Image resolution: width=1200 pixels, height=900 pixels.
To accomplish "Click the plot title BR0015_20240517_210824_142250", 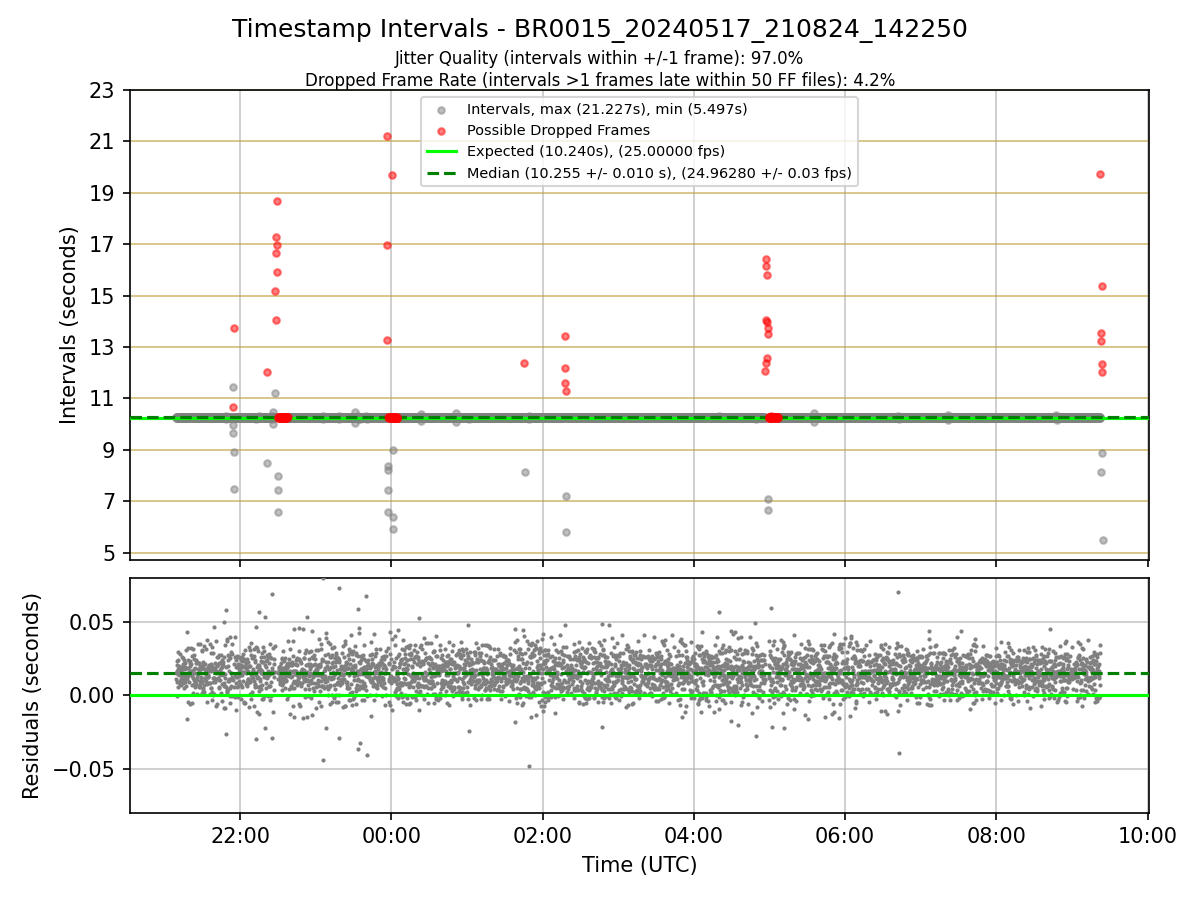I will click(600, 29).
